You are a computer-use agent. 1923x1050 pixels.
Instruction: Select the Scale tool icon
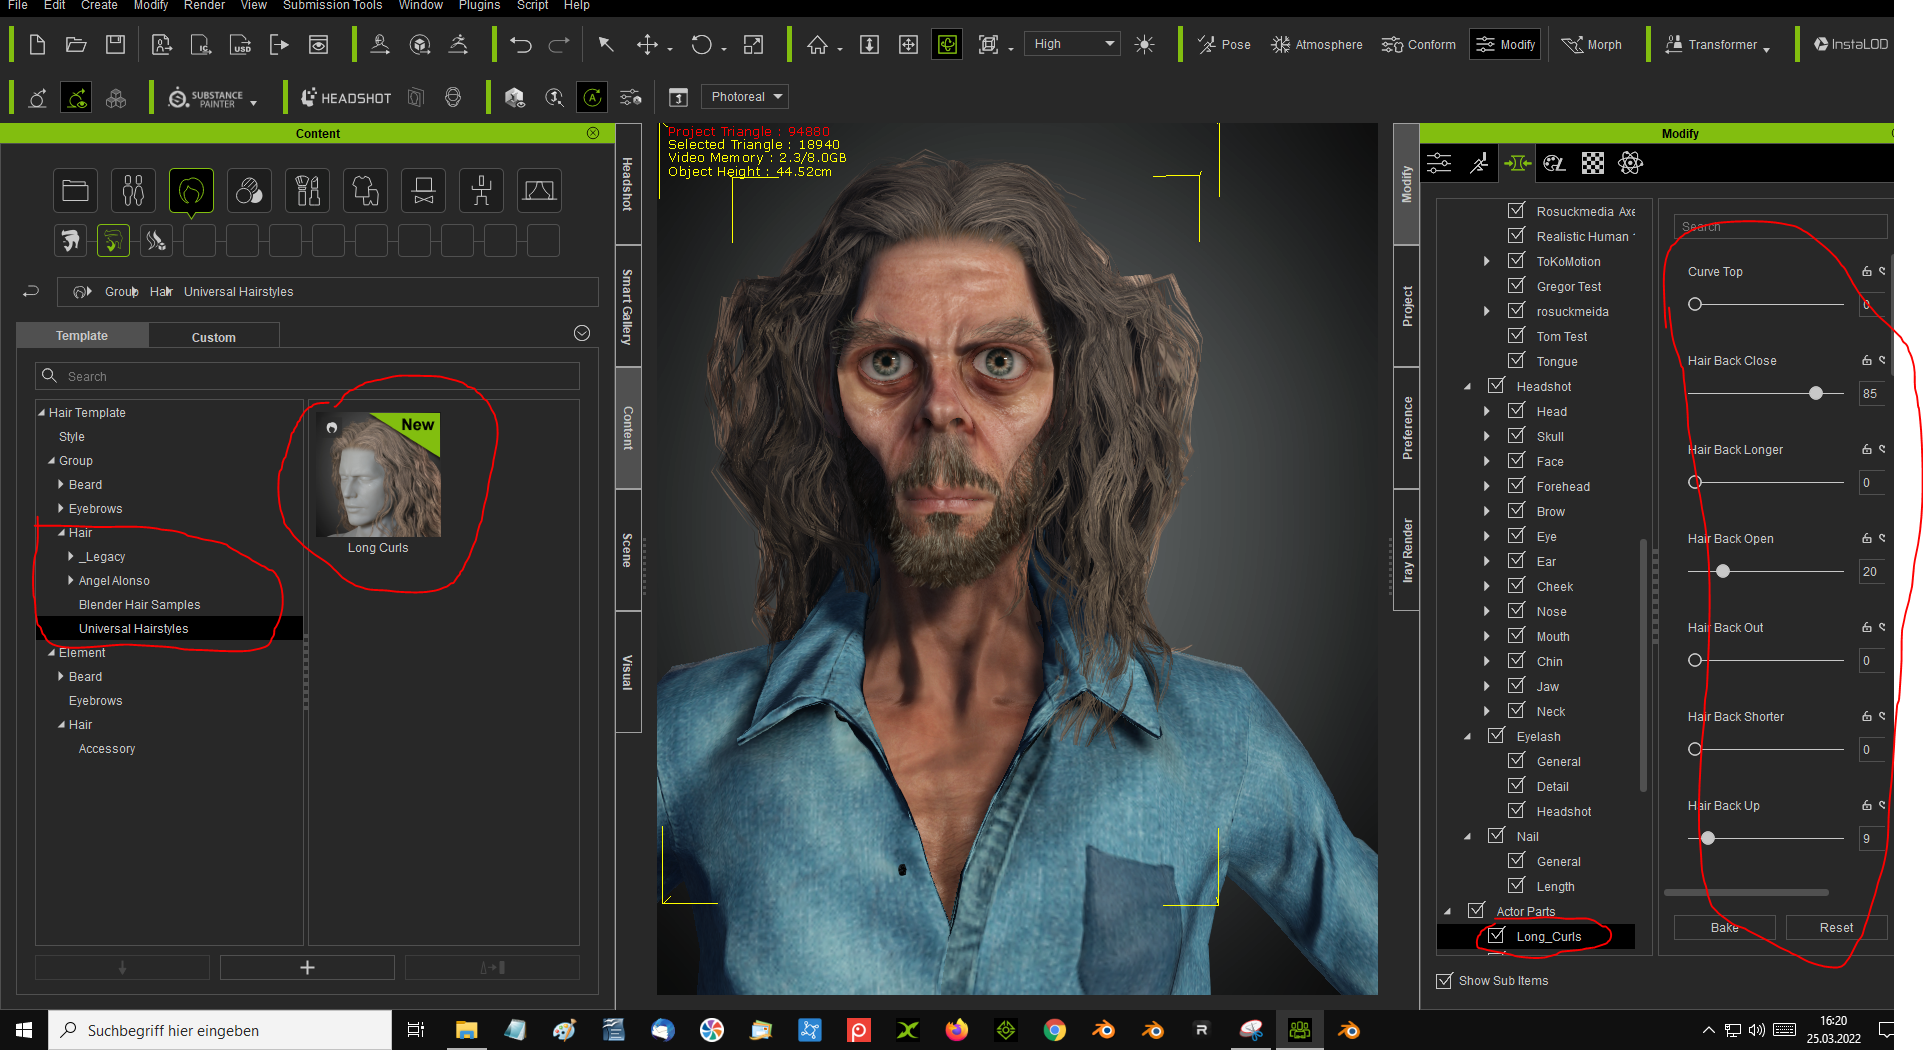(x=753, y=44)
